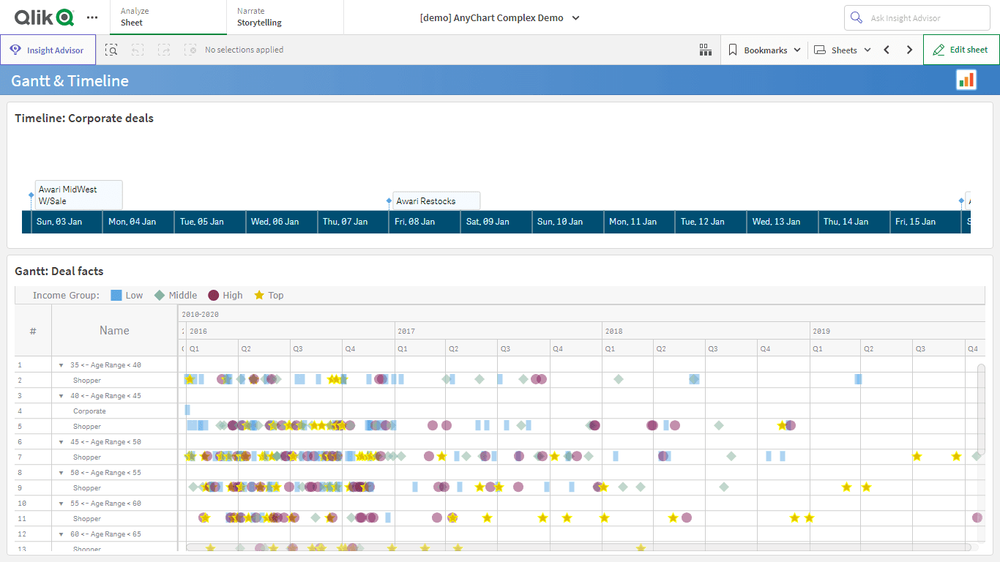The height and width of the screenshot is (562, 1000).
Task: Click the Qlik logo
Action: click(x=44, y=17)
